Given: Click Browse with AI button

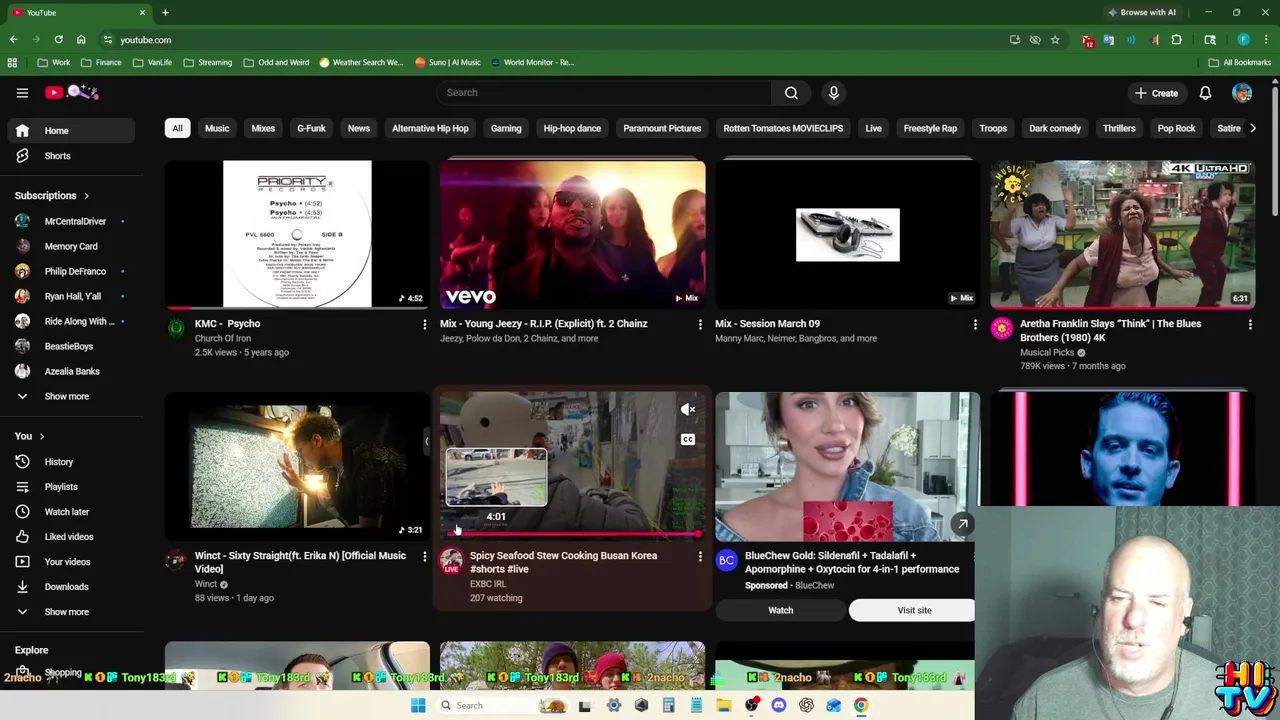Looking at the screenshot, I should point(1141,12).
